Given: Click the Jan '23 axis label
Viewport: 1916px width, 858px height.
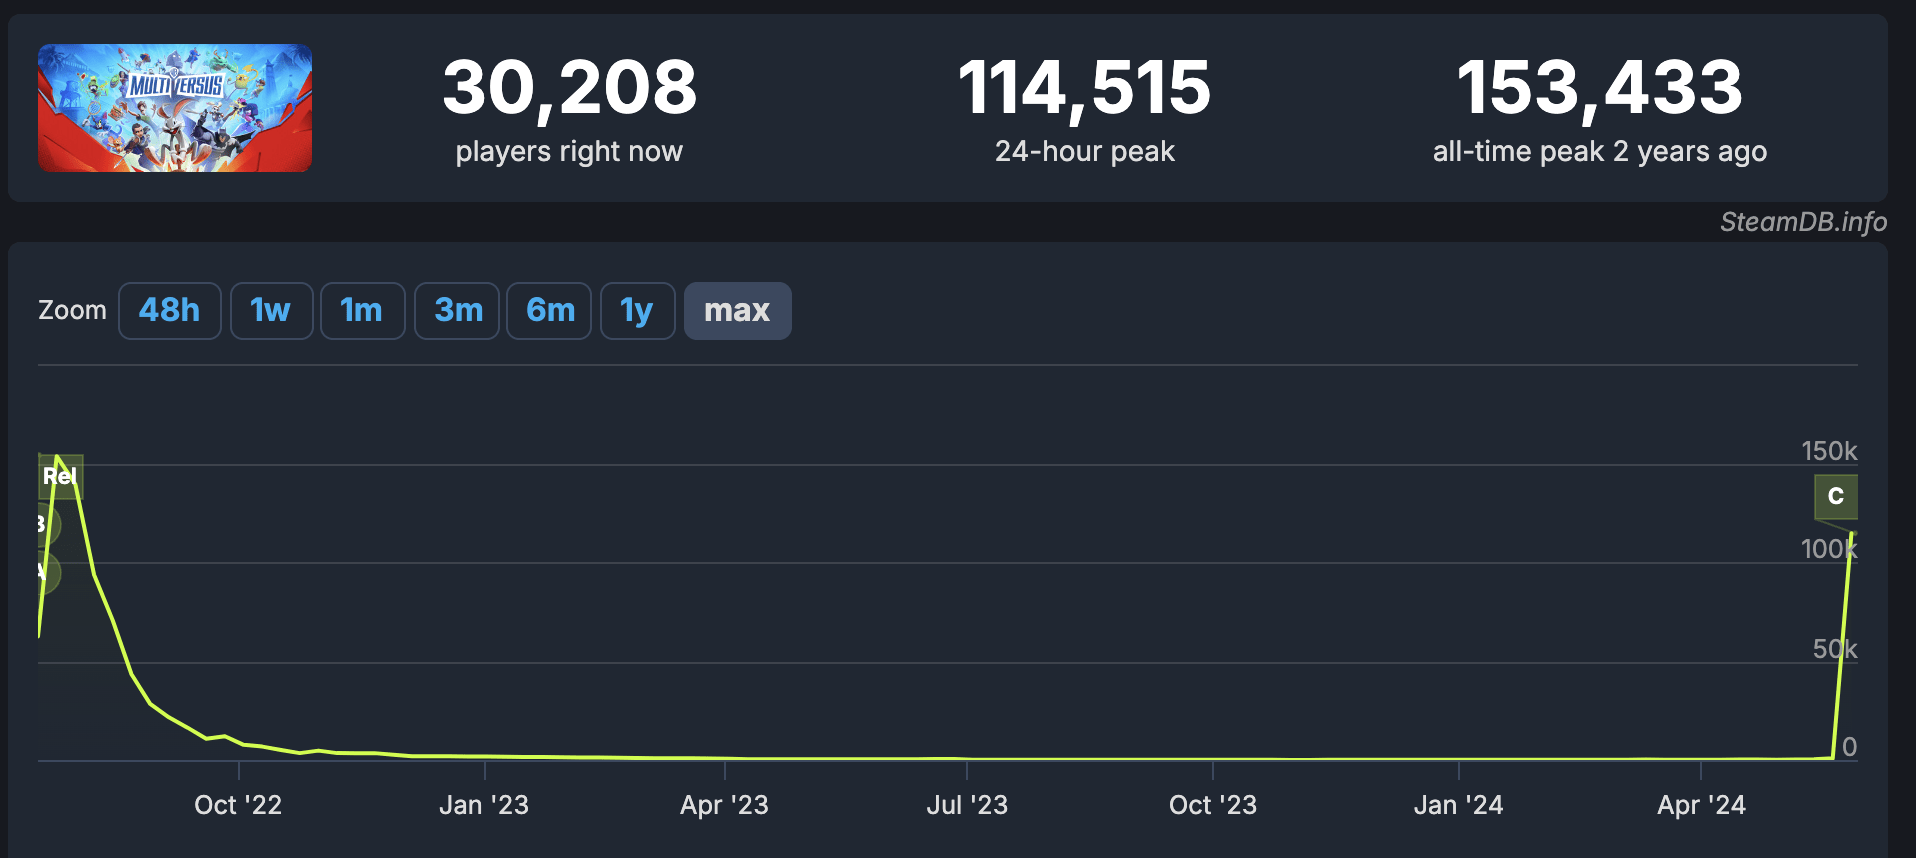Looking at the screenshot, I should tap(484, 805).
